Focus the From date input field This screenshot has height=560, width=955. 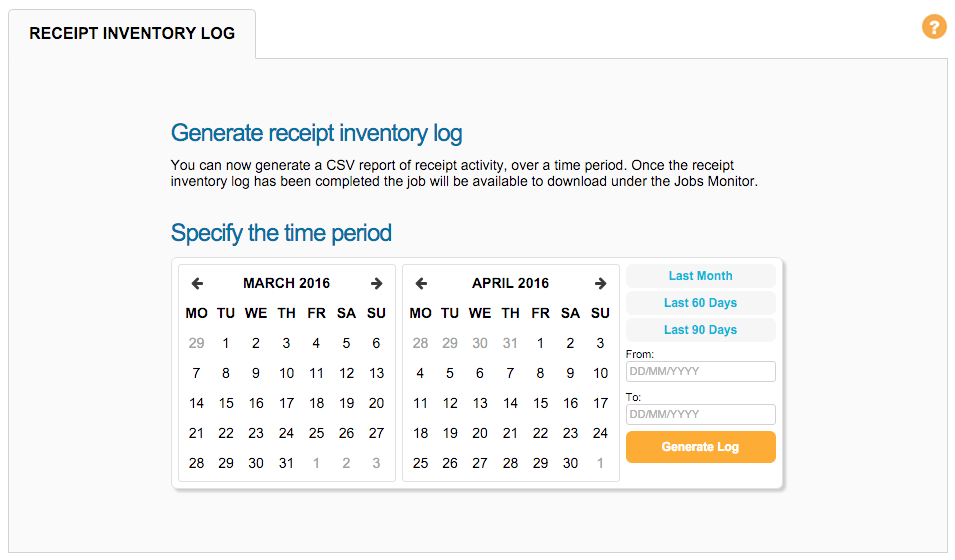(x=700, y=371)
